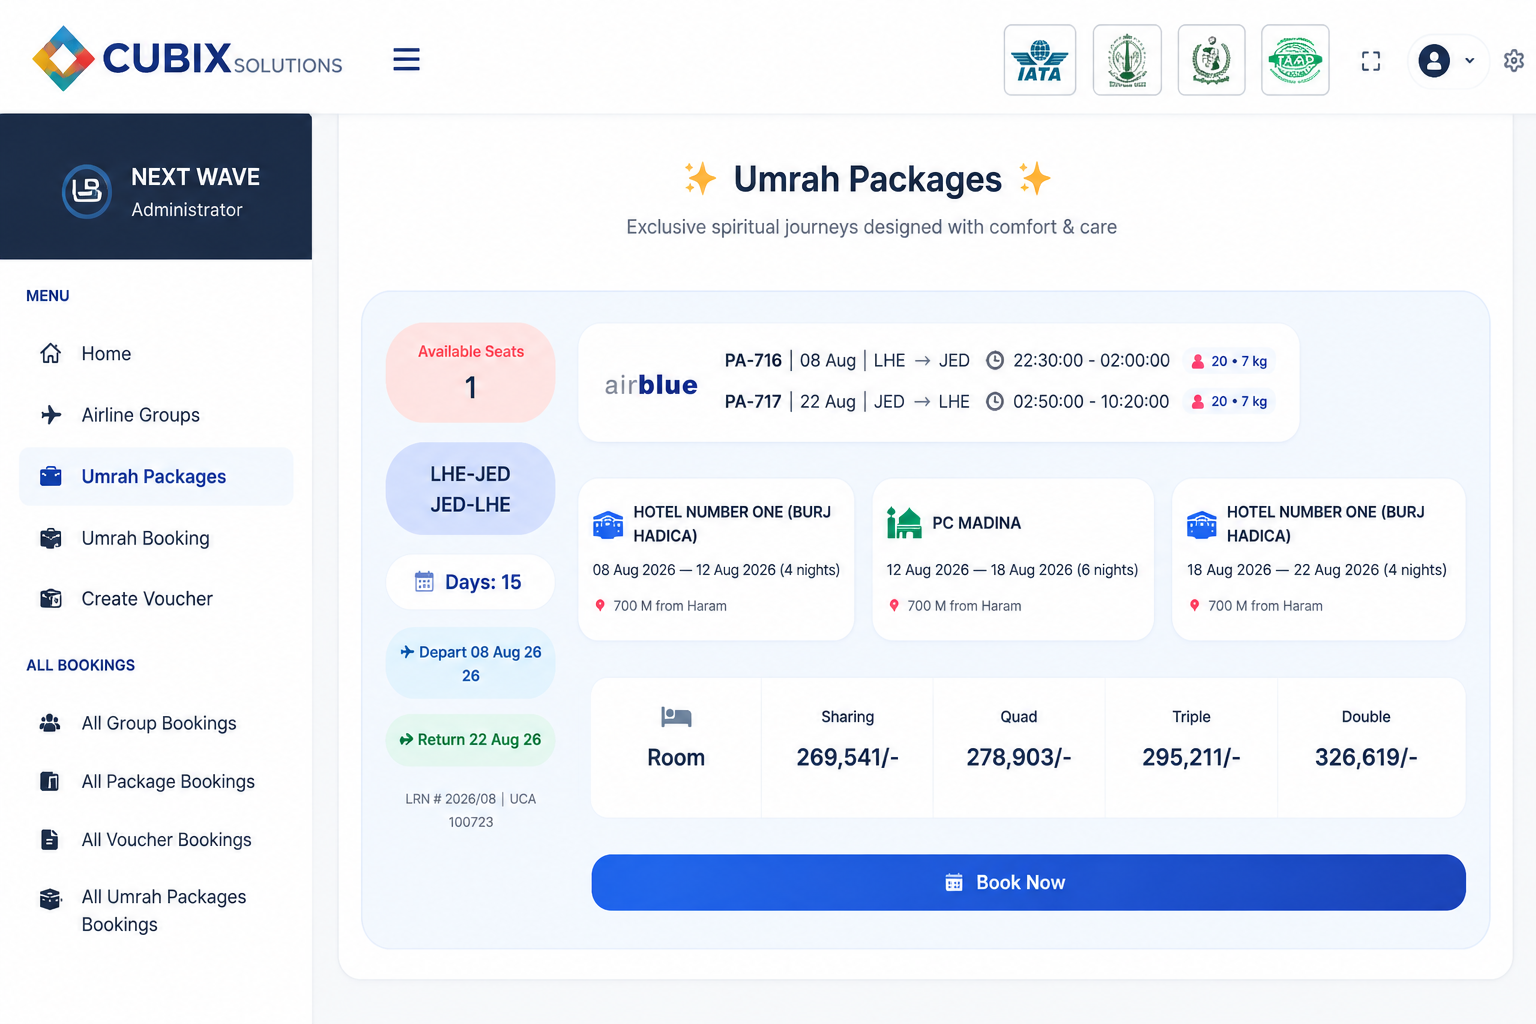Click the PA-717 baggage 20 • 7 kg badge
Screen dimensions: 1536x1024
(1229, 401)
